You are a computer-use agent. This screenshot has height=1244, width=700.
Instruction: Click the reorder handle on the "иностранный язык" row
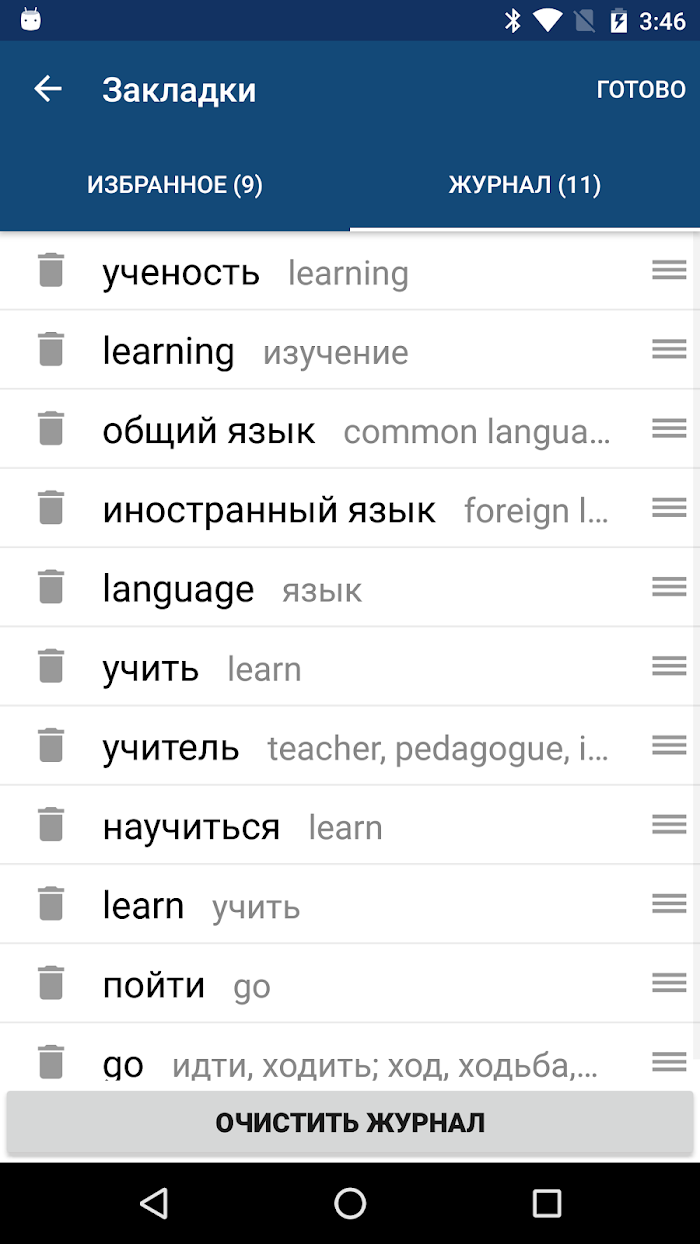(x=669, y=507)
